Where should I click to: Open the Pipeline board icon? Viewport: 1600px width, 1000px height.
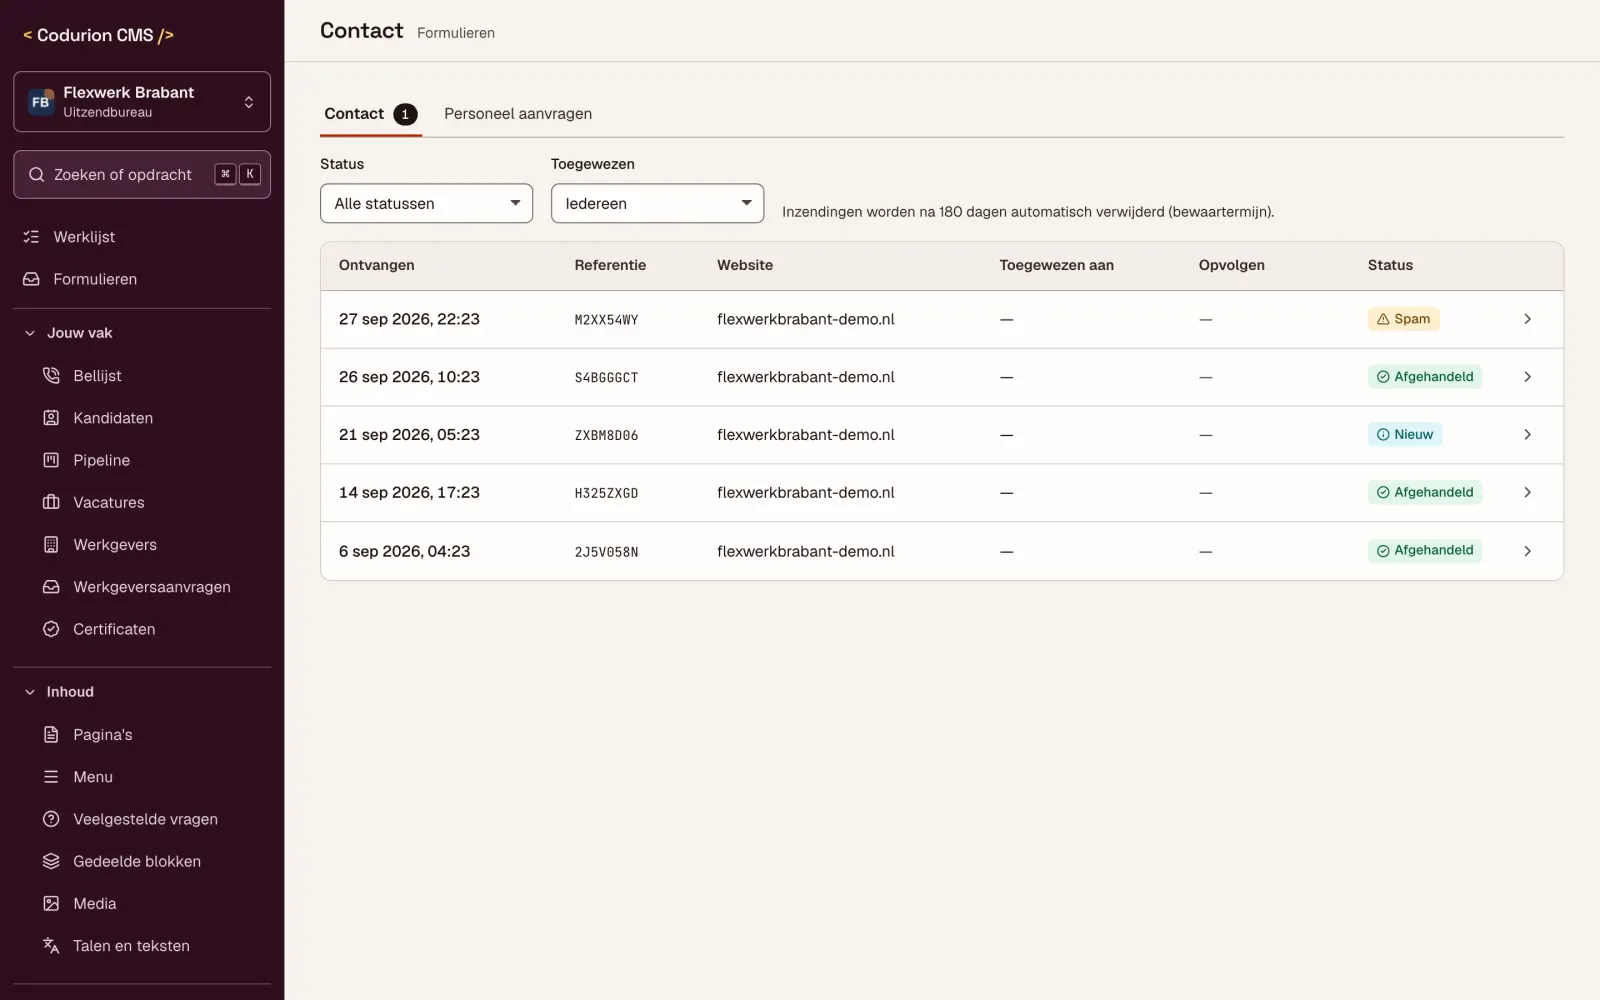pos(51,460)
